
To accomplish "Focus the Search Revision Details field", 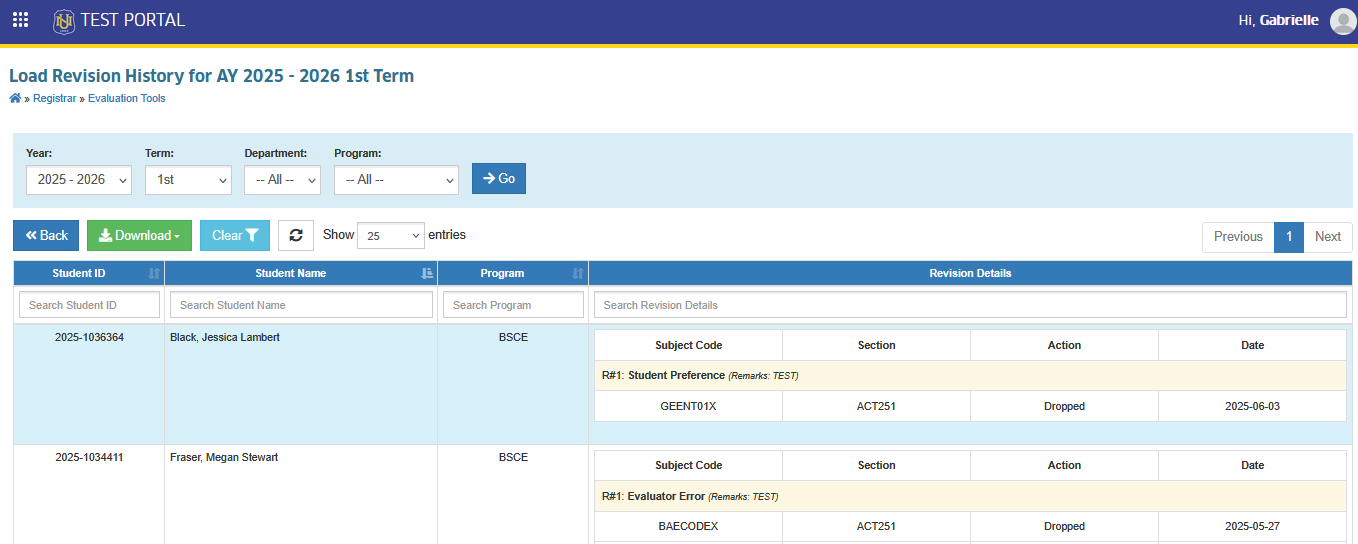I will (970, 305).
